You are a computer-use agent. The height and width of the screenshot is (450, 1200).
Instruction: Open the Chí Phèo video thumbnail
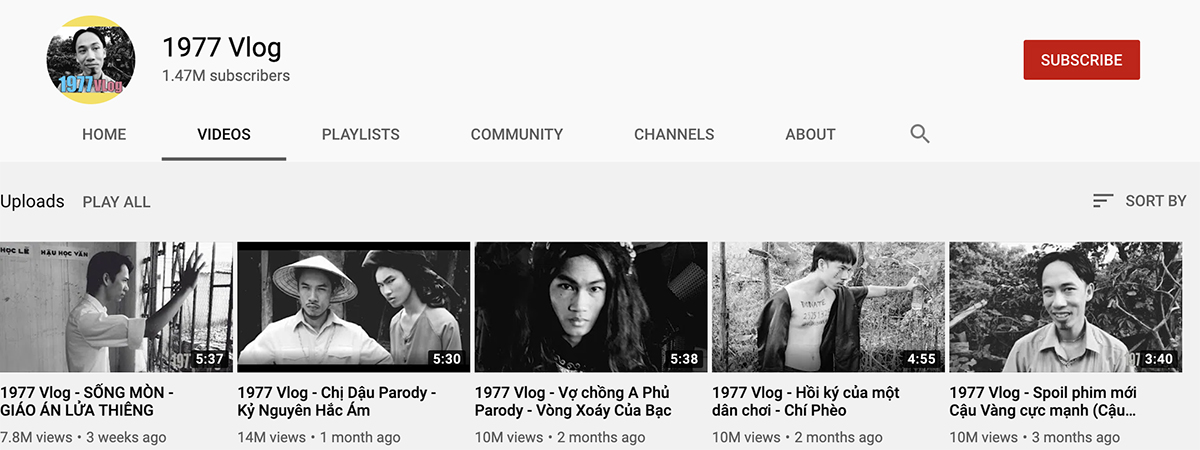(x=827, y=307)
